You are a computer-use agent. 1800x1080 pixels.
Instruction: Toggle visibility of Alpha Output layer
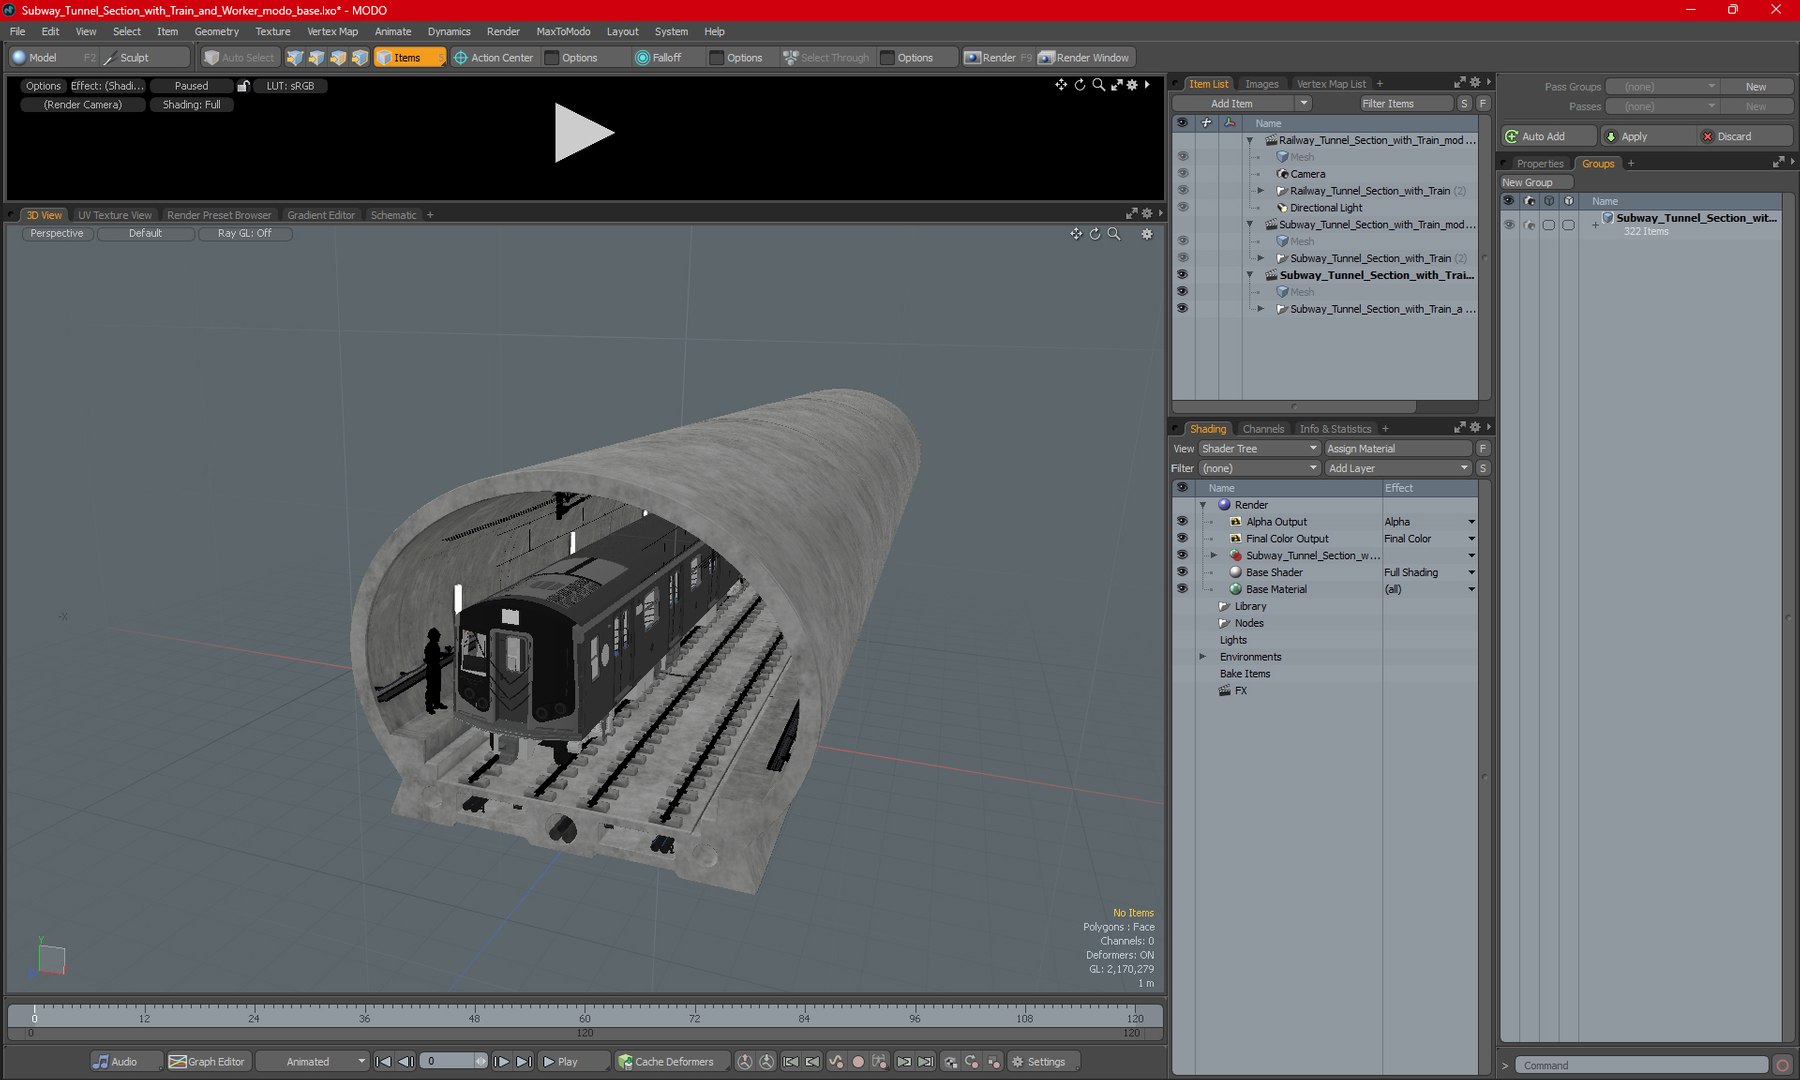pos(1182,522)
